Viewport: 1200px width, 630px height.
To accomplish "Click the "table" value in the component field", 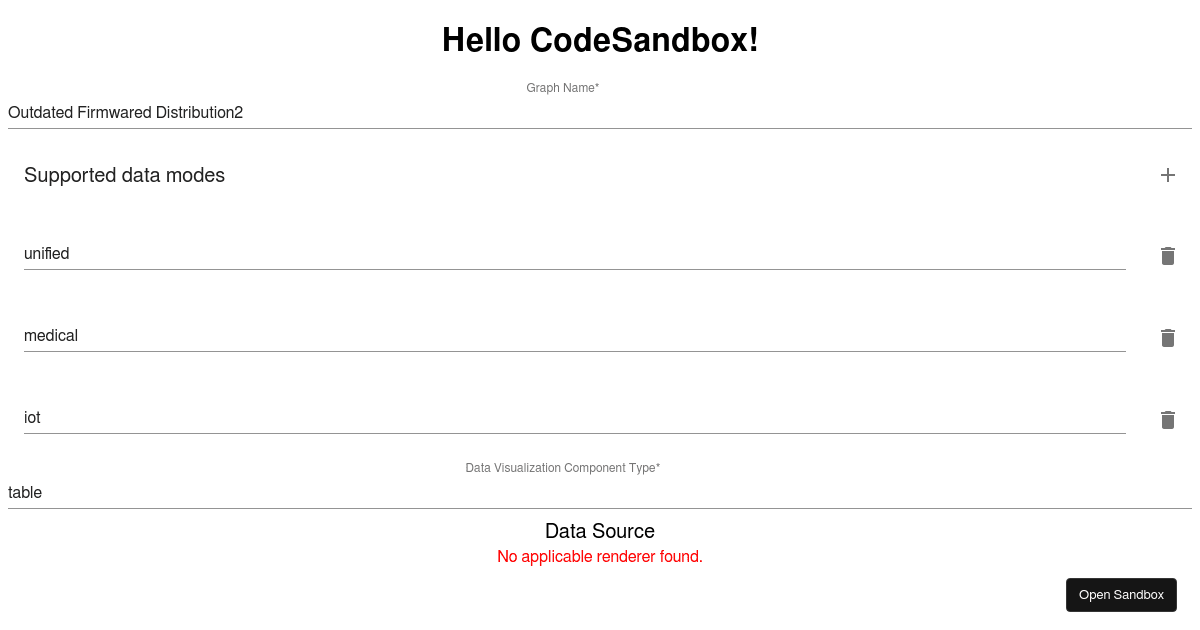I will point(25,492).
